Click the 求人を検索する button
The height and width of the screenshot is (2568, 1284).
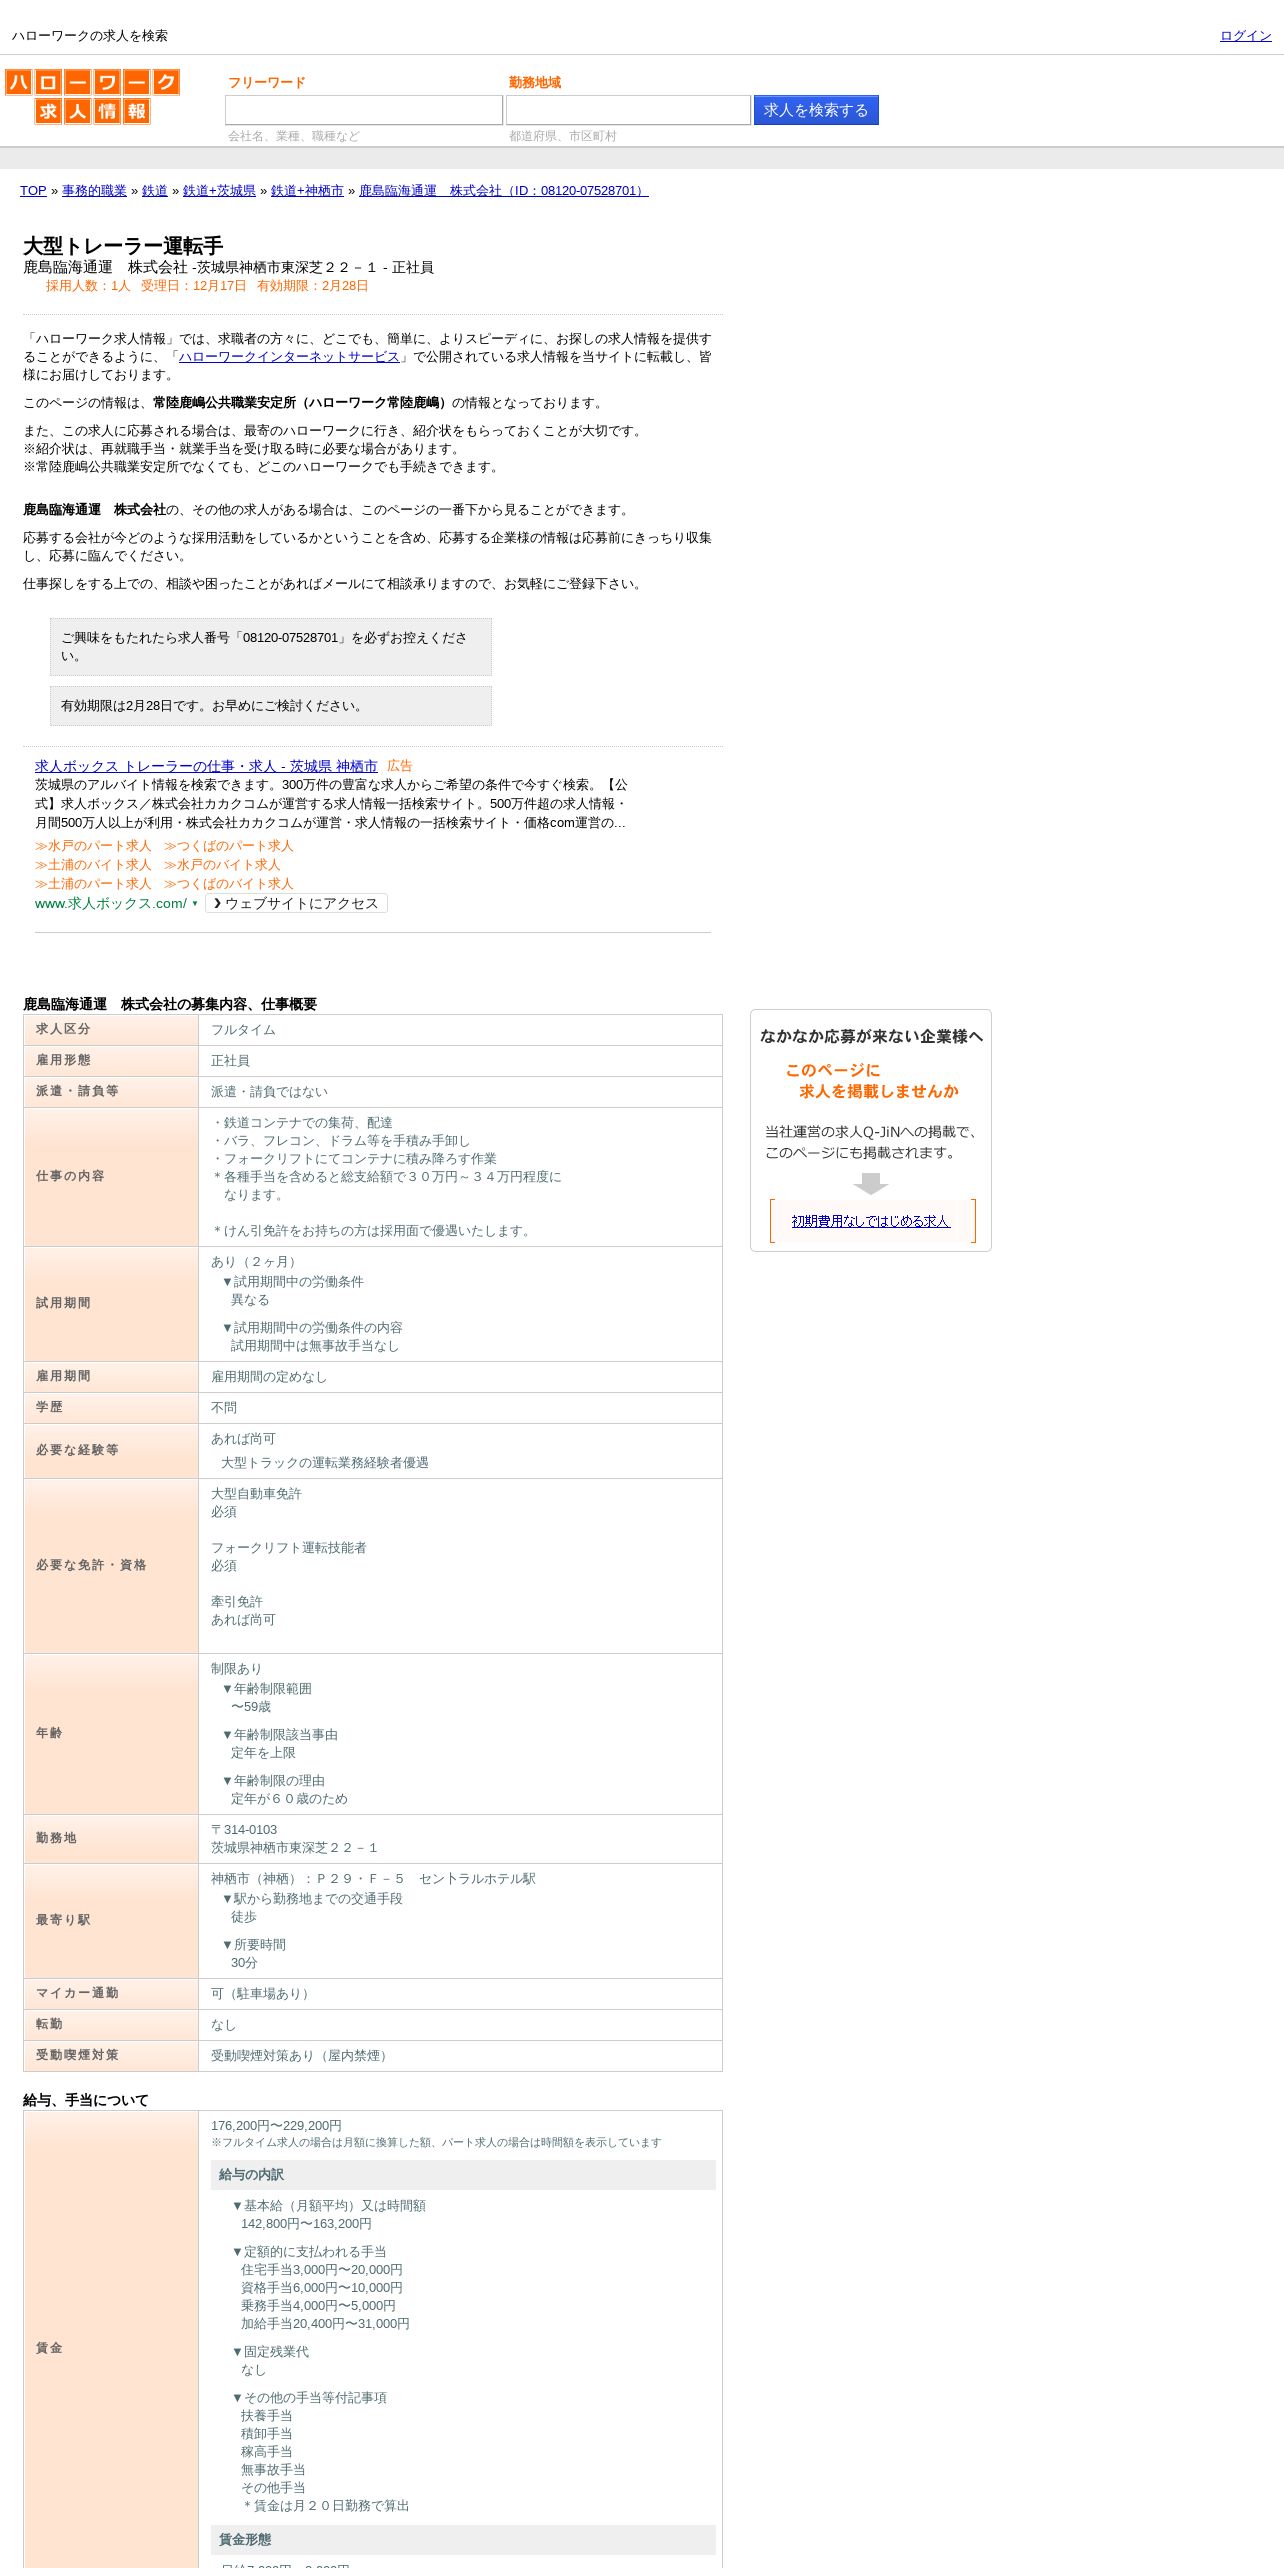point(816,110)
